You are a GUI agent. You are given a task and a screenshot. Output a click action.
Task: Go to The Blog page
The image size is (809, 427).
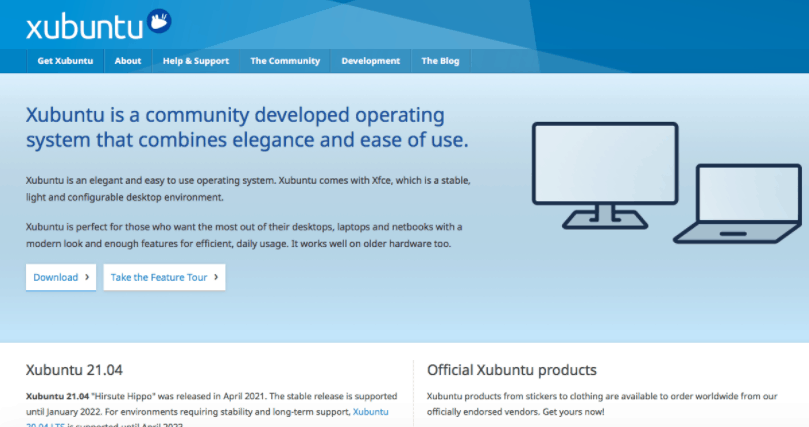tap(440, 61)
